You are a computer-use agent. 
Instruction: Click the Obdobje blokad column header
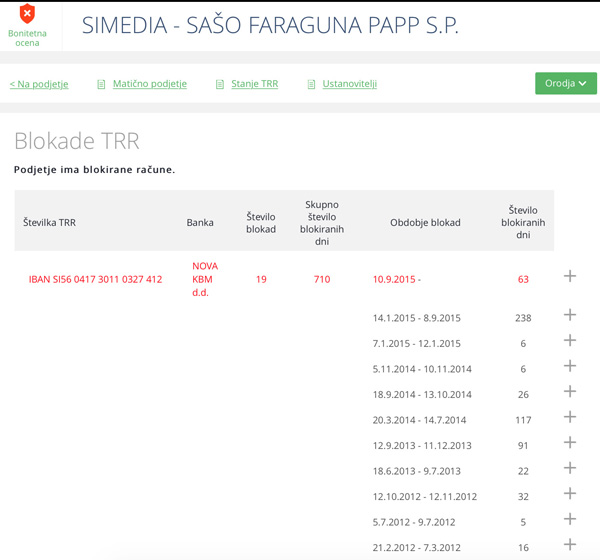click(425, 223)
